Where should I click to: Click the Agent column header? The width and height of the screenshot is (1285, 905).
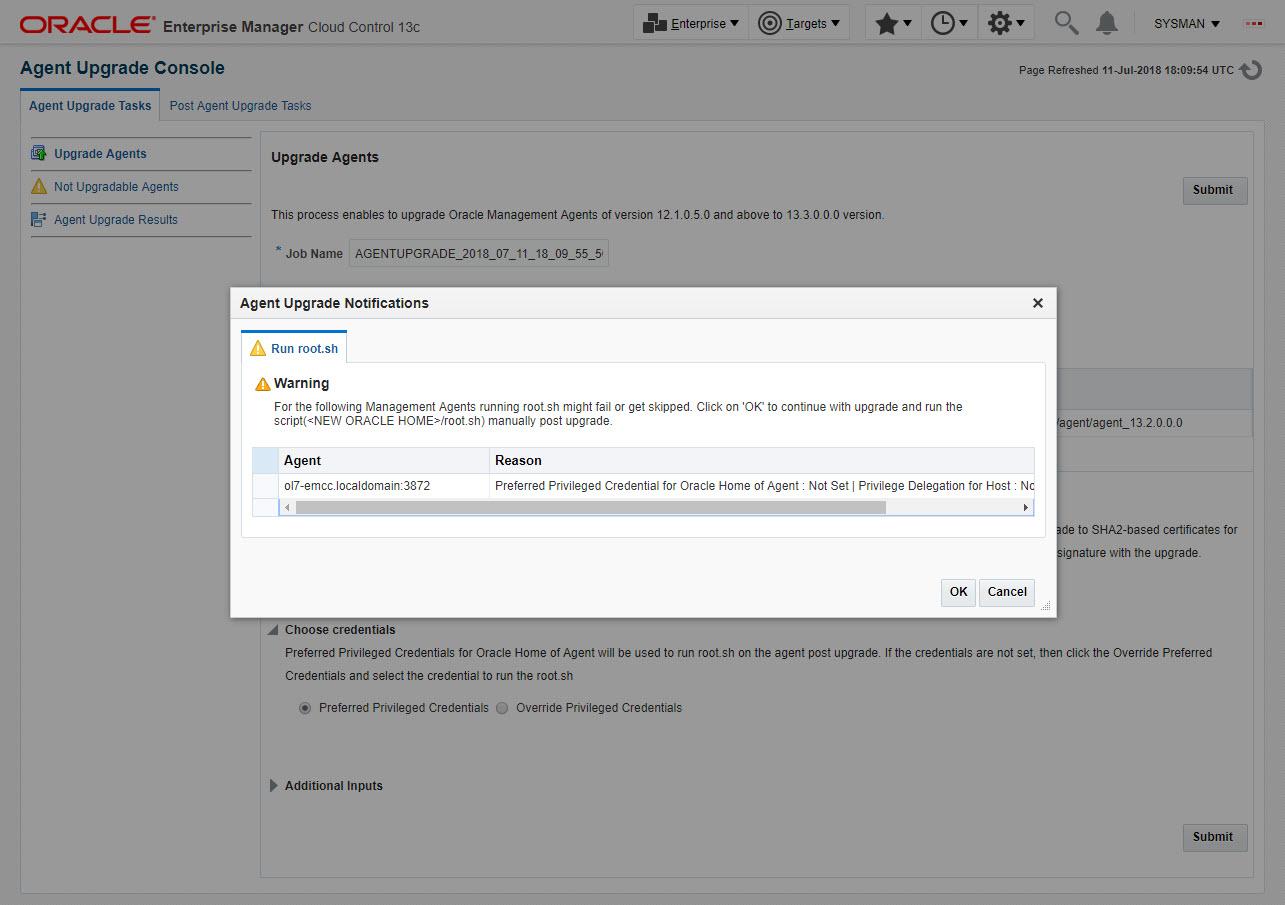click(x=384, y=460)
